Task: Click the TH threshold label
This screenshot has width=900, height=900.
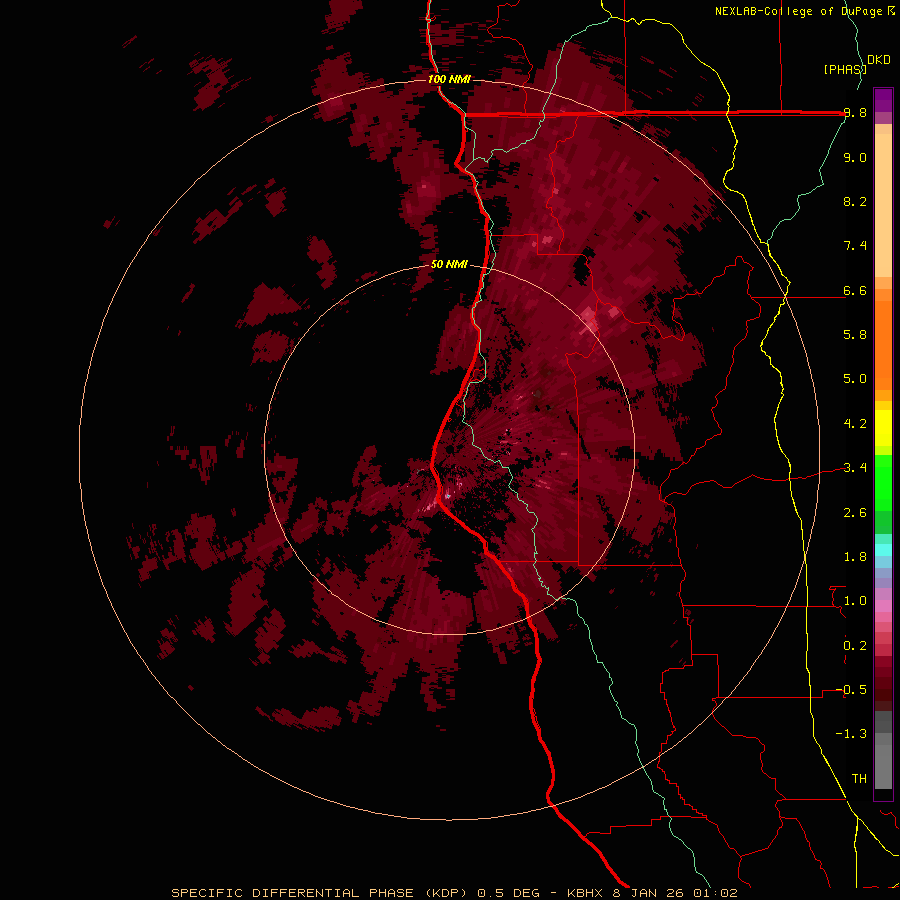Action: (859, 779)
